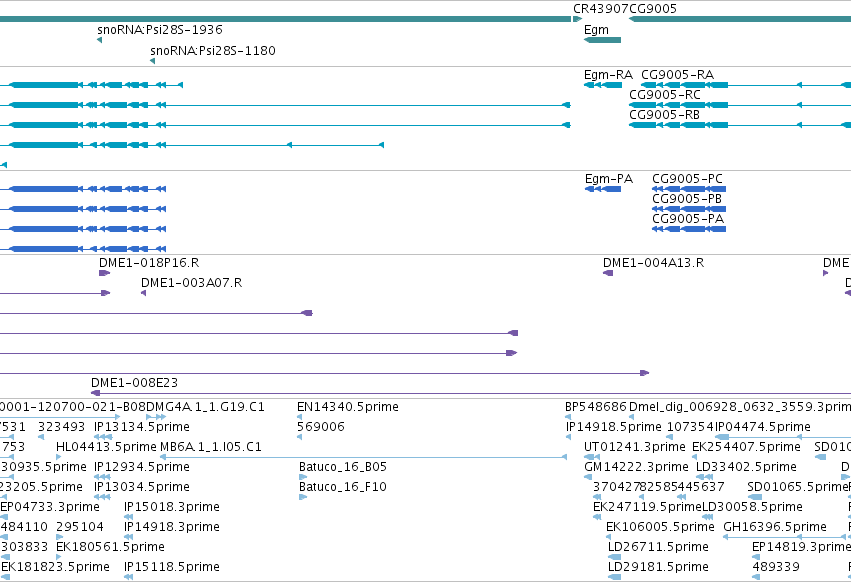The image size is (851, 582).
Task: Click the 303833 feature label
Action: click(24, 547)
